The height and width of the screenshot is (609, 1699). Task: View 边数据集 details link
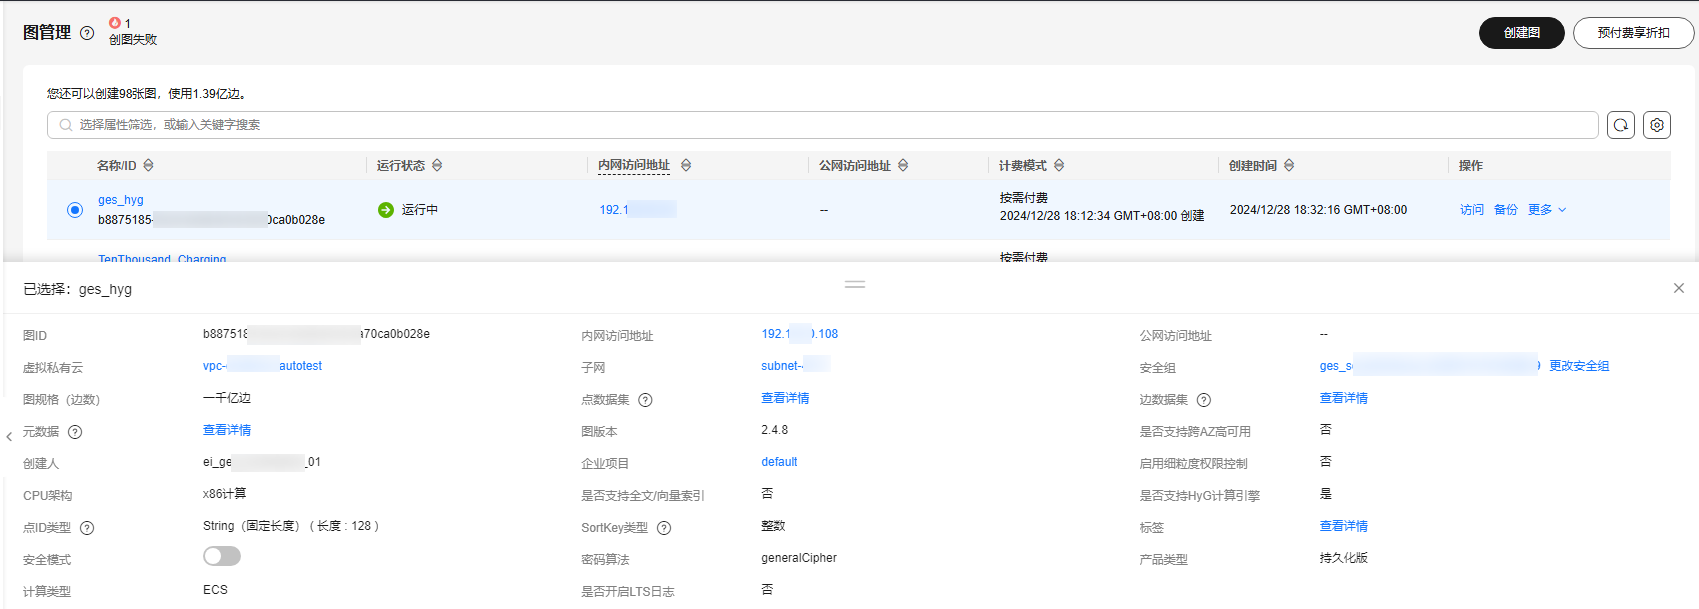coord(1344,398)
